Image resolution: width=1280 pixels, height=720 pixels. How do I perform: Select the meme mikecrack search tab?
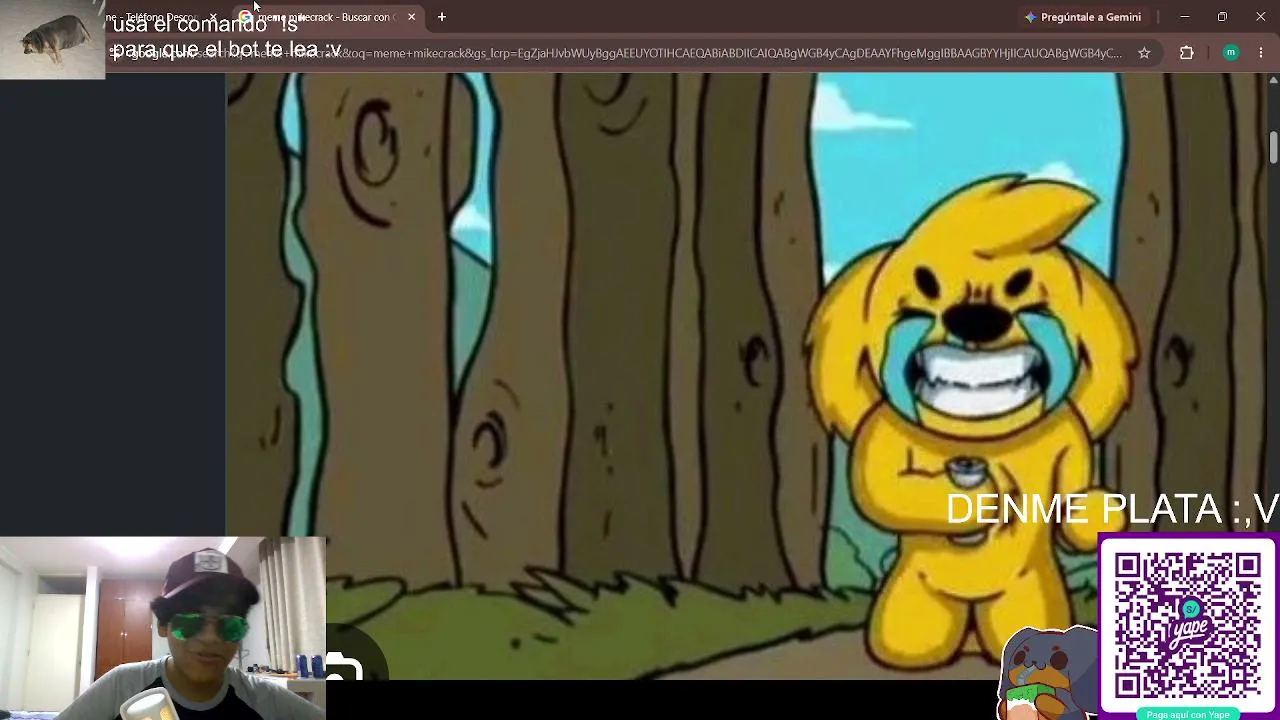[x=326, y=17]
